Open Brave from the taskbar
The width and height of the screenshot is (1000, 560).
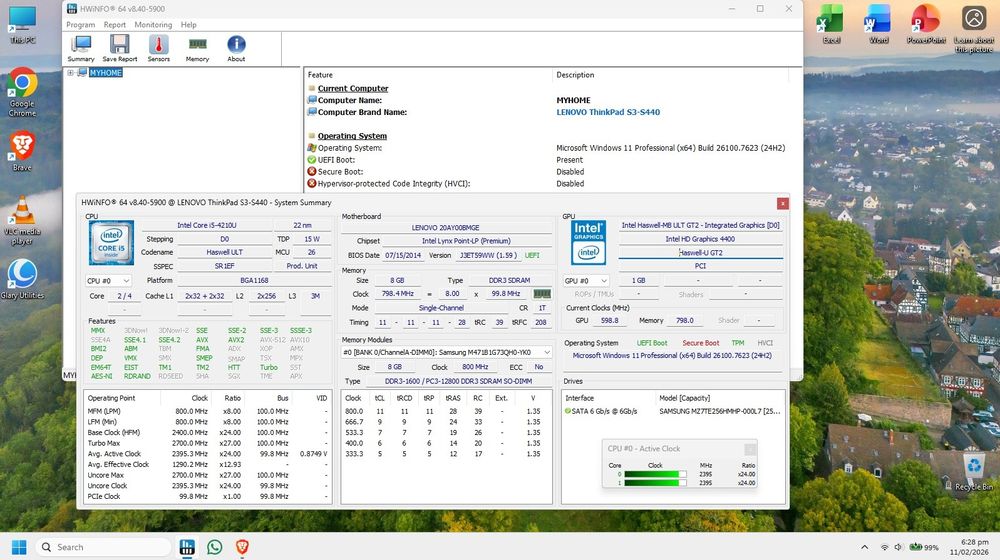[242, 547]
